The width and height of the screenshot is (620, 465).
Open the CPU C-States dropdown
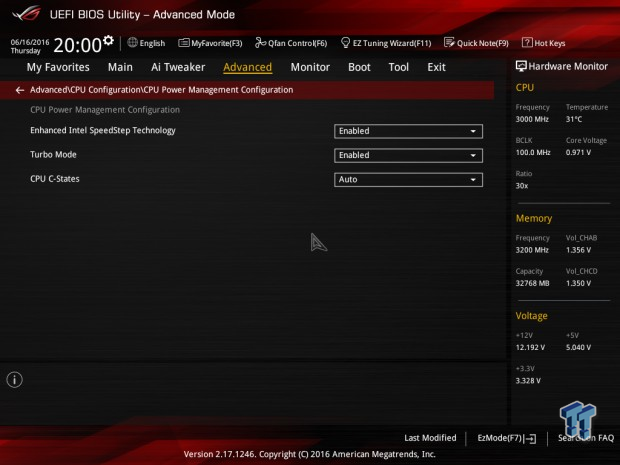point(408,180)
